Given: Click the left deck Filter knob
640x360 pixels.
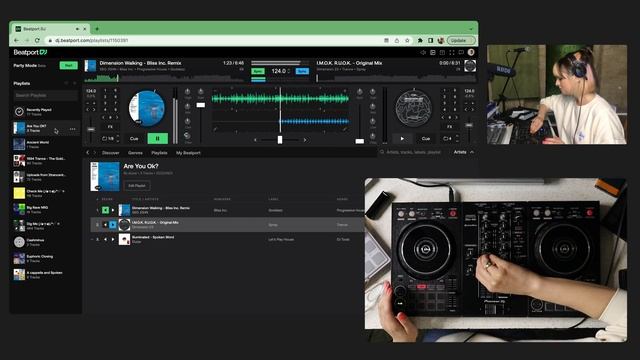Looking at the screenshot, I should 187,136.
